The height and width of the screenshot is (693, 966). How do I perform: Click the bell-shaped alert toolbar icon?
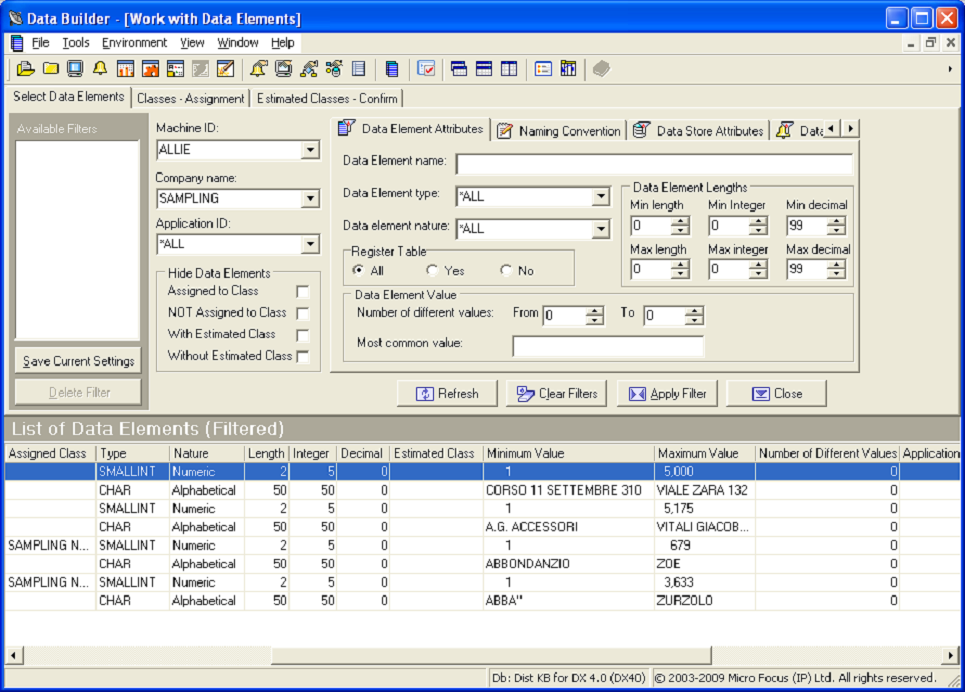coord(99,69)
